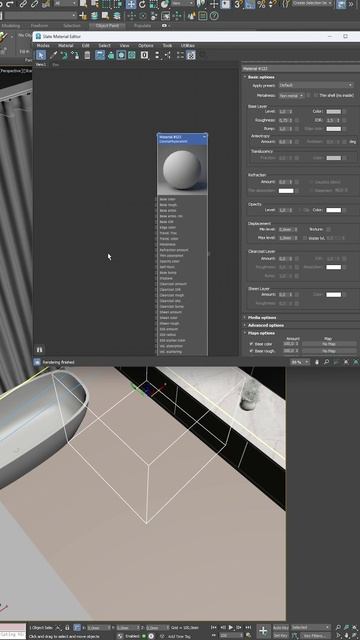Click the Pan tool hand icon
The width and height of the screenshot is (360, 640).
click(317, 362)
